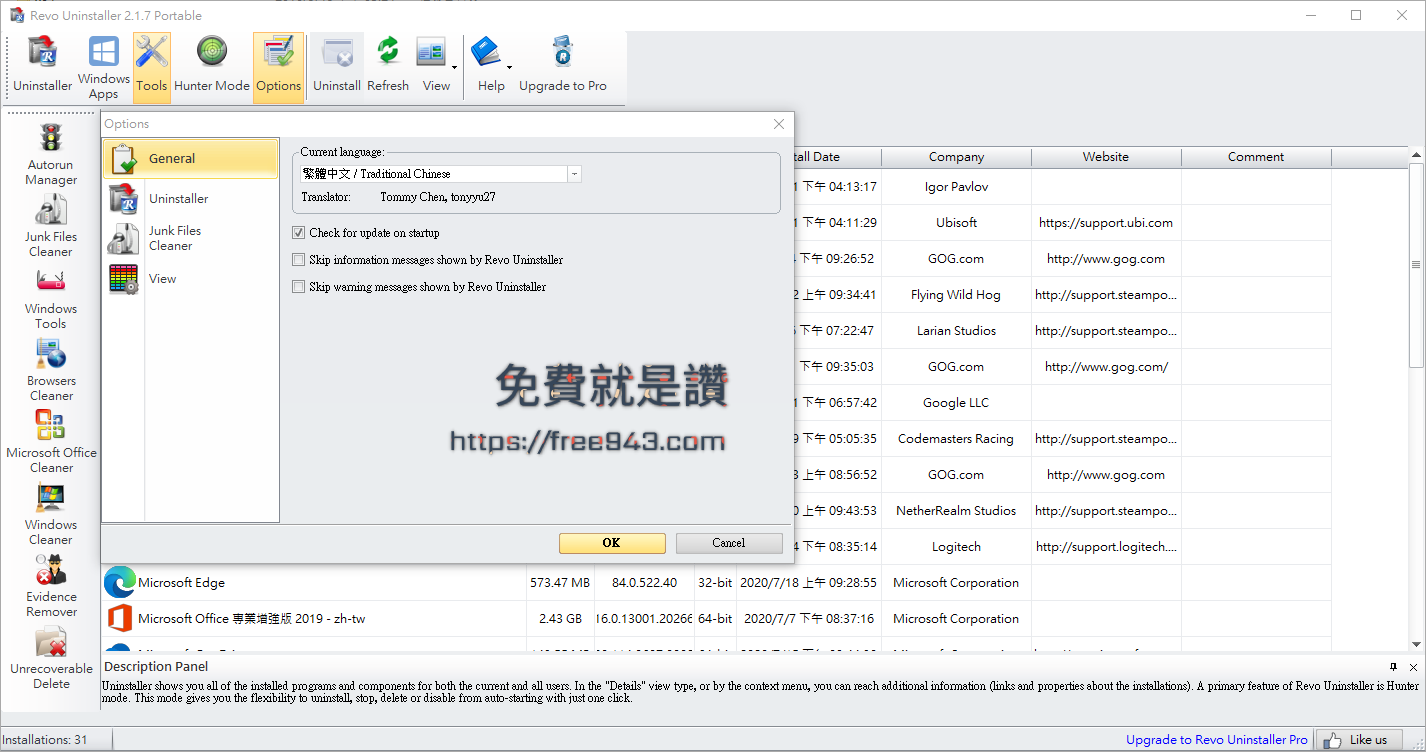This screenshot has height=752, width=1426.
Task: Confirm settings with the OK button
Action: (612, 543)
